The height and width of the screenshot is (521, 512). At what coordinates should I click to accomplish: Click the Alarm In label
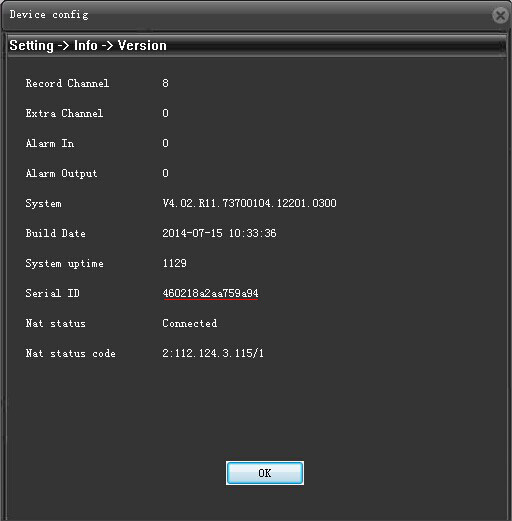click(x=50, y=143)
